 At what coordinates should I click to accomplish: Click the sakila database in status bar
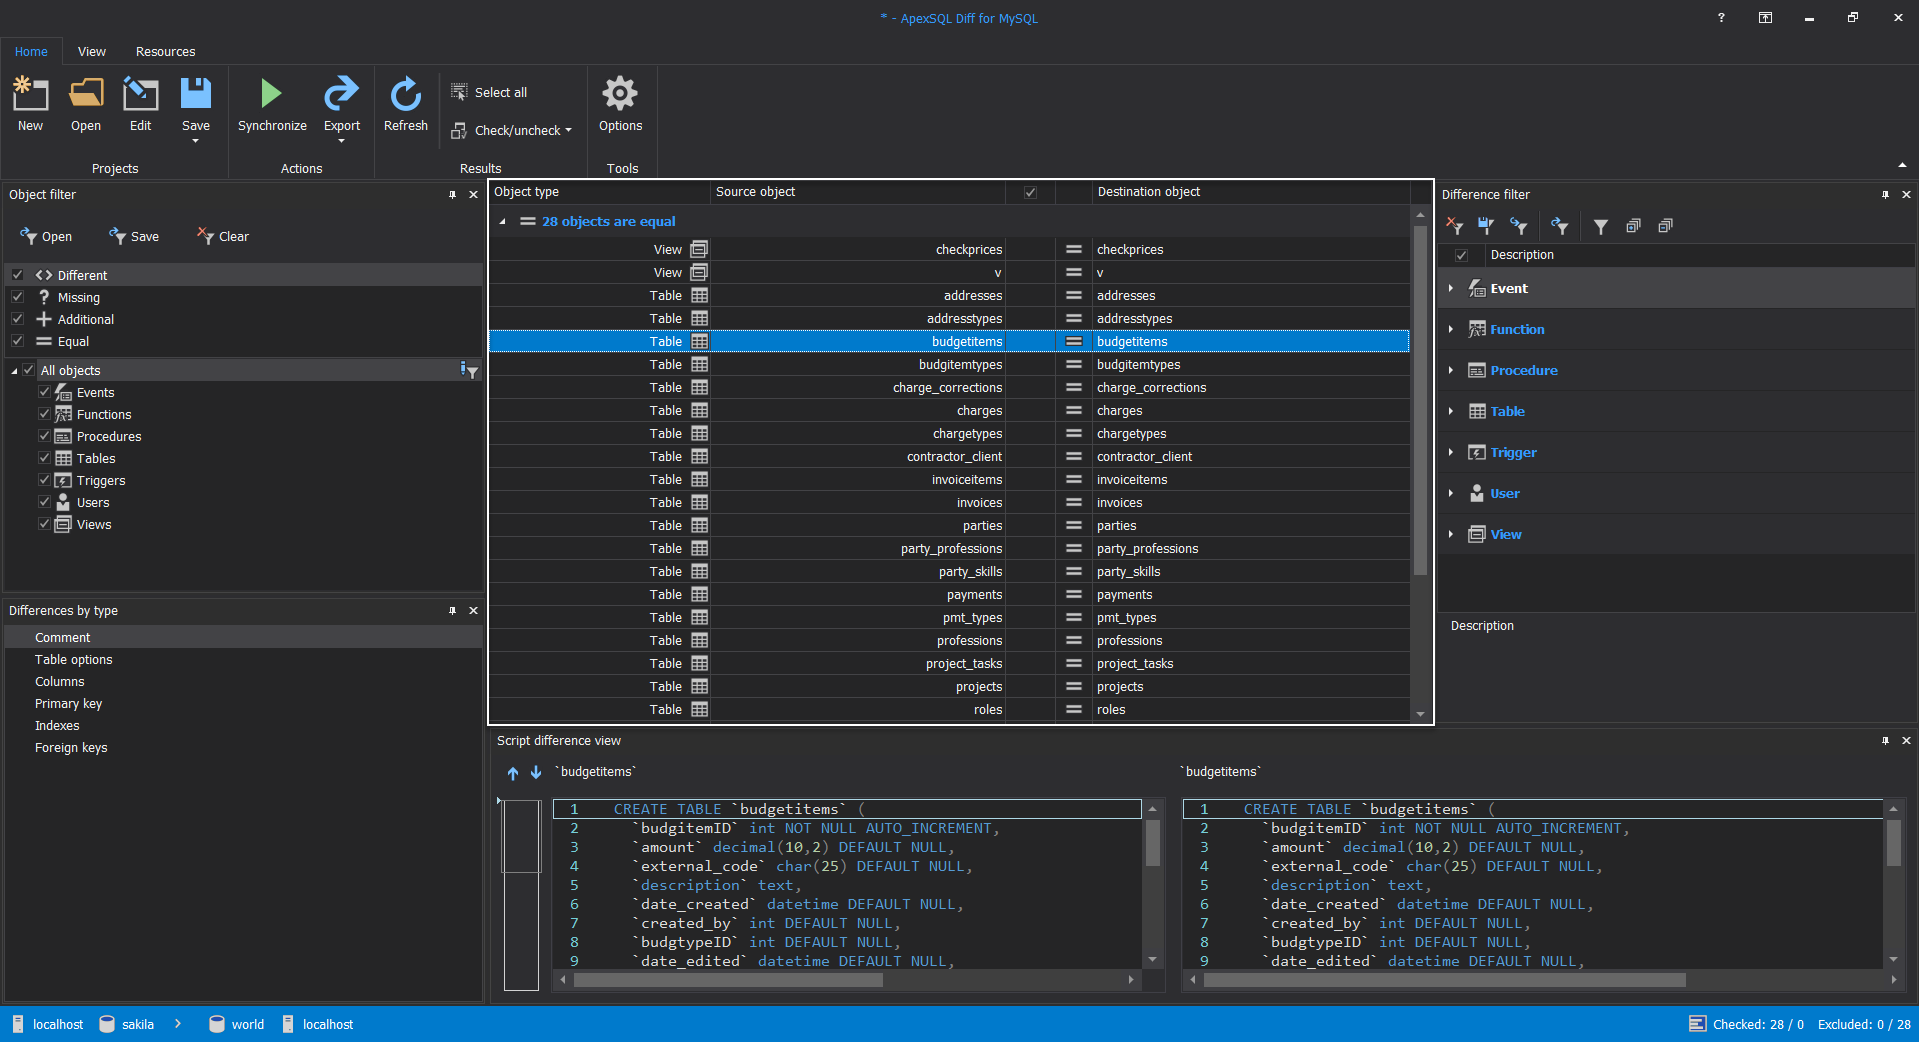pyautogui.click(x=127, y=1024)
